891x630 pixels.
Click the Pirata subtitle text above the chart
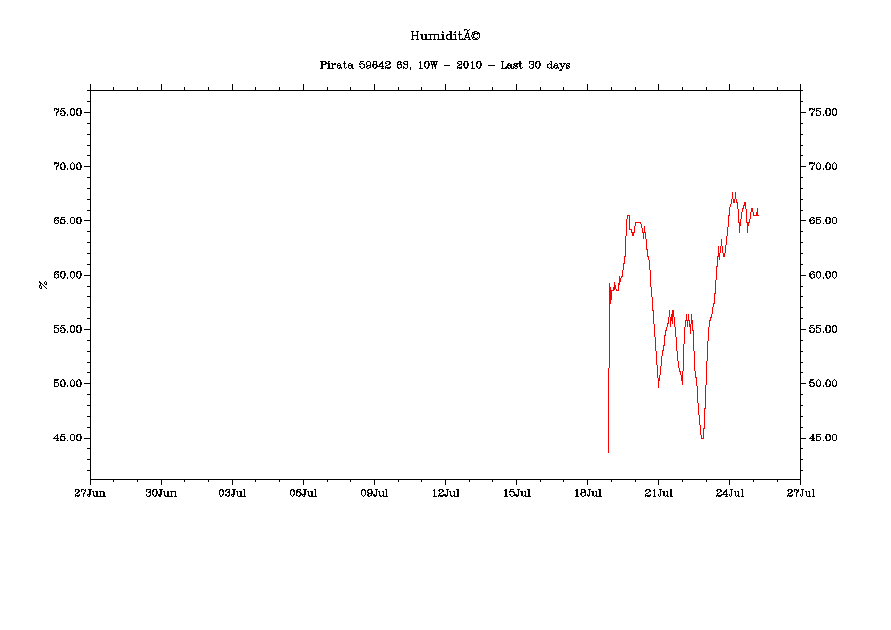point(445,65)
